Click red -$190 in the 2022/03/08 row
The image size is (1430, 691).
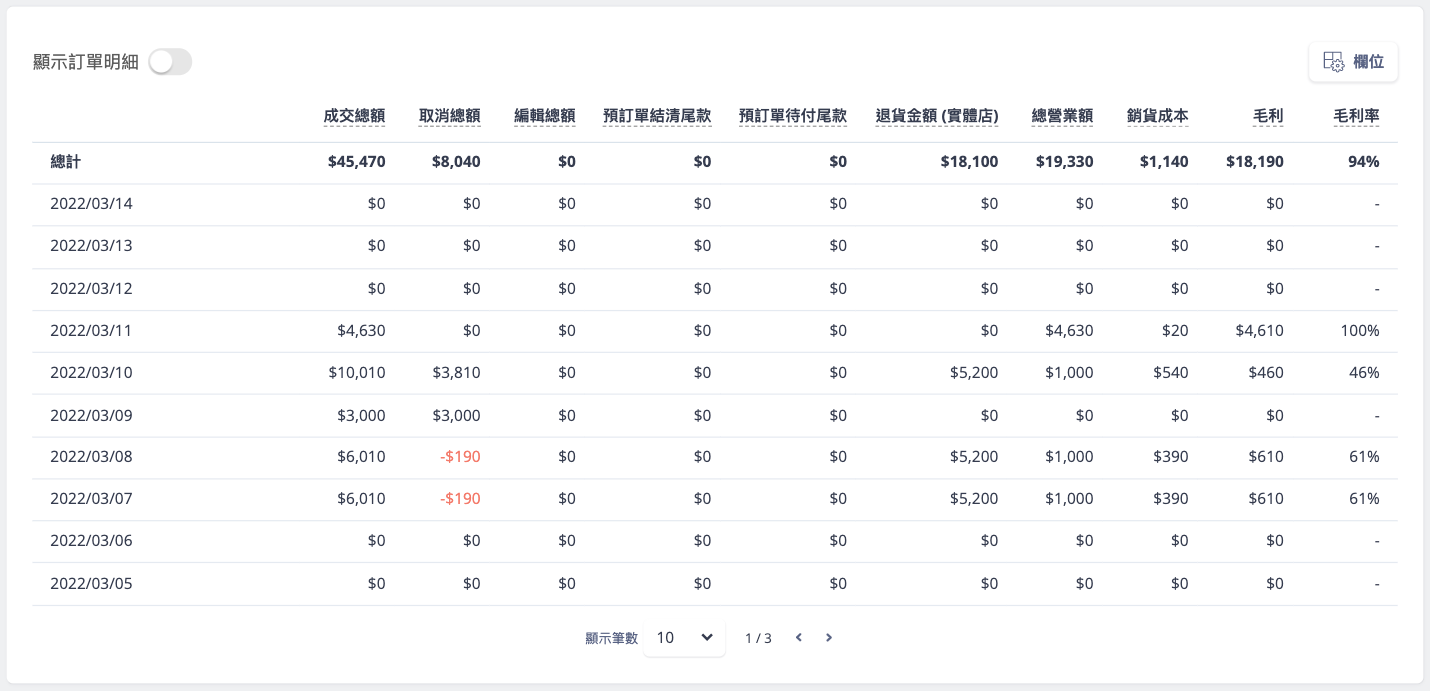pyautogui.click(x=460, y=457)
